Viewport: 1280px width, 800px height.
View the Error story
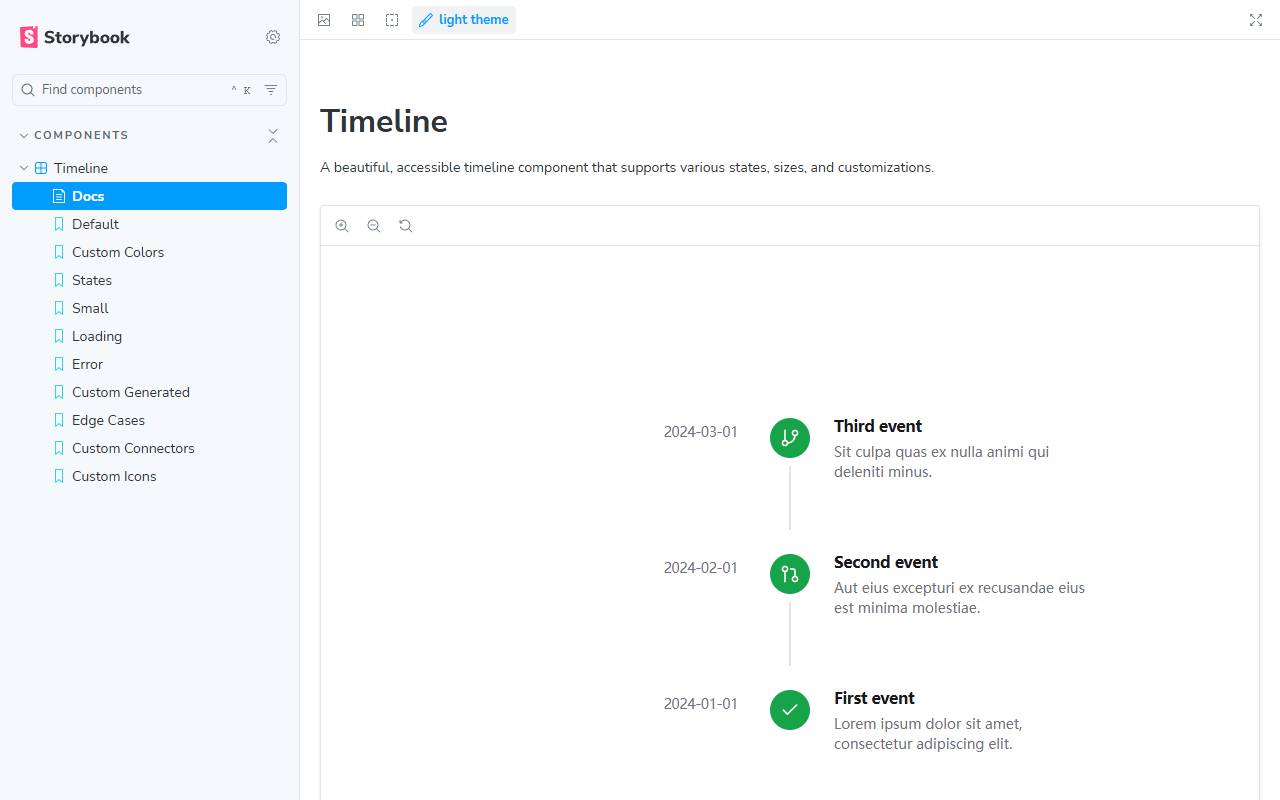[x=149, y=364]
